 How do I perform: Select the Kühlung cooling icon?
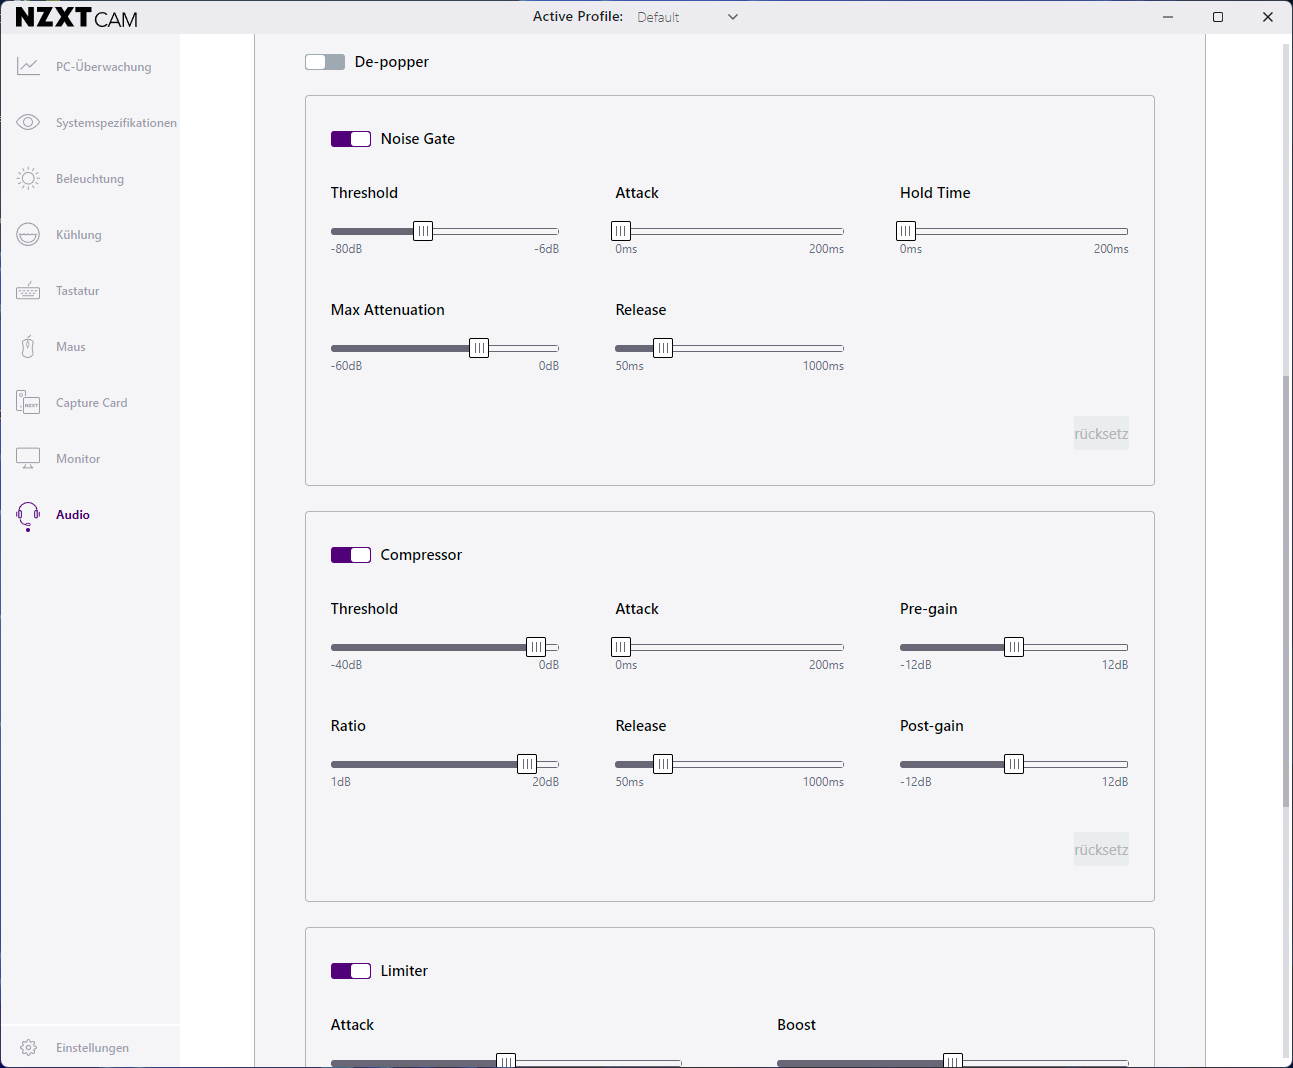28,235
